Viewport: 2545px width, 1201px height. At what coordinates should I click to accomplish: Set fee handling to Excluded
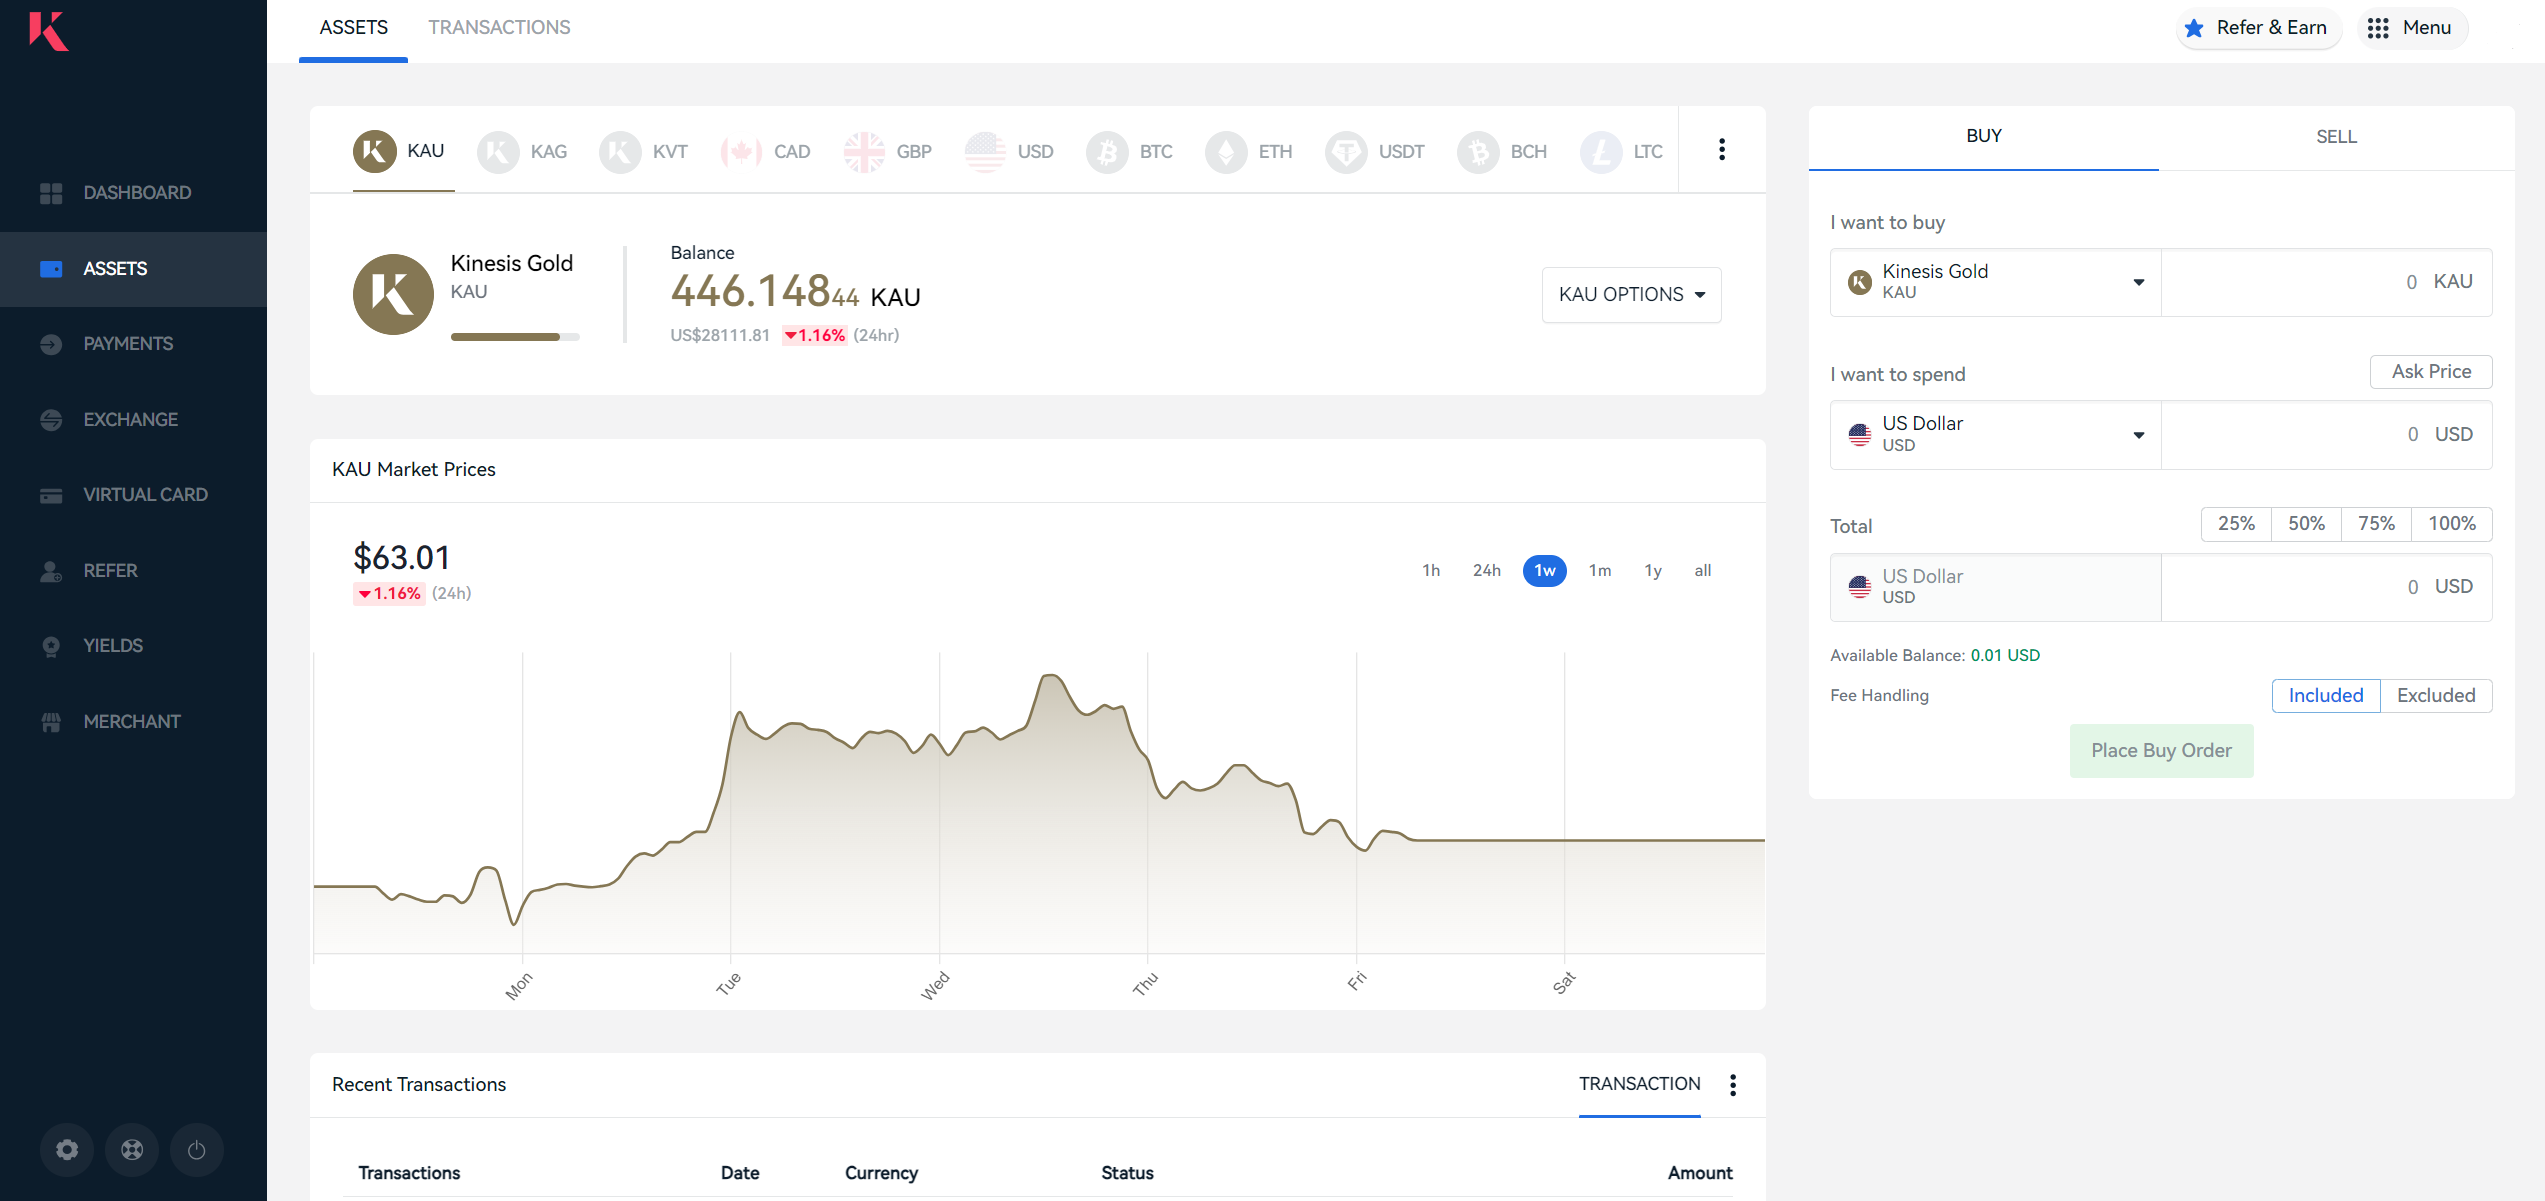point(2436,696)
